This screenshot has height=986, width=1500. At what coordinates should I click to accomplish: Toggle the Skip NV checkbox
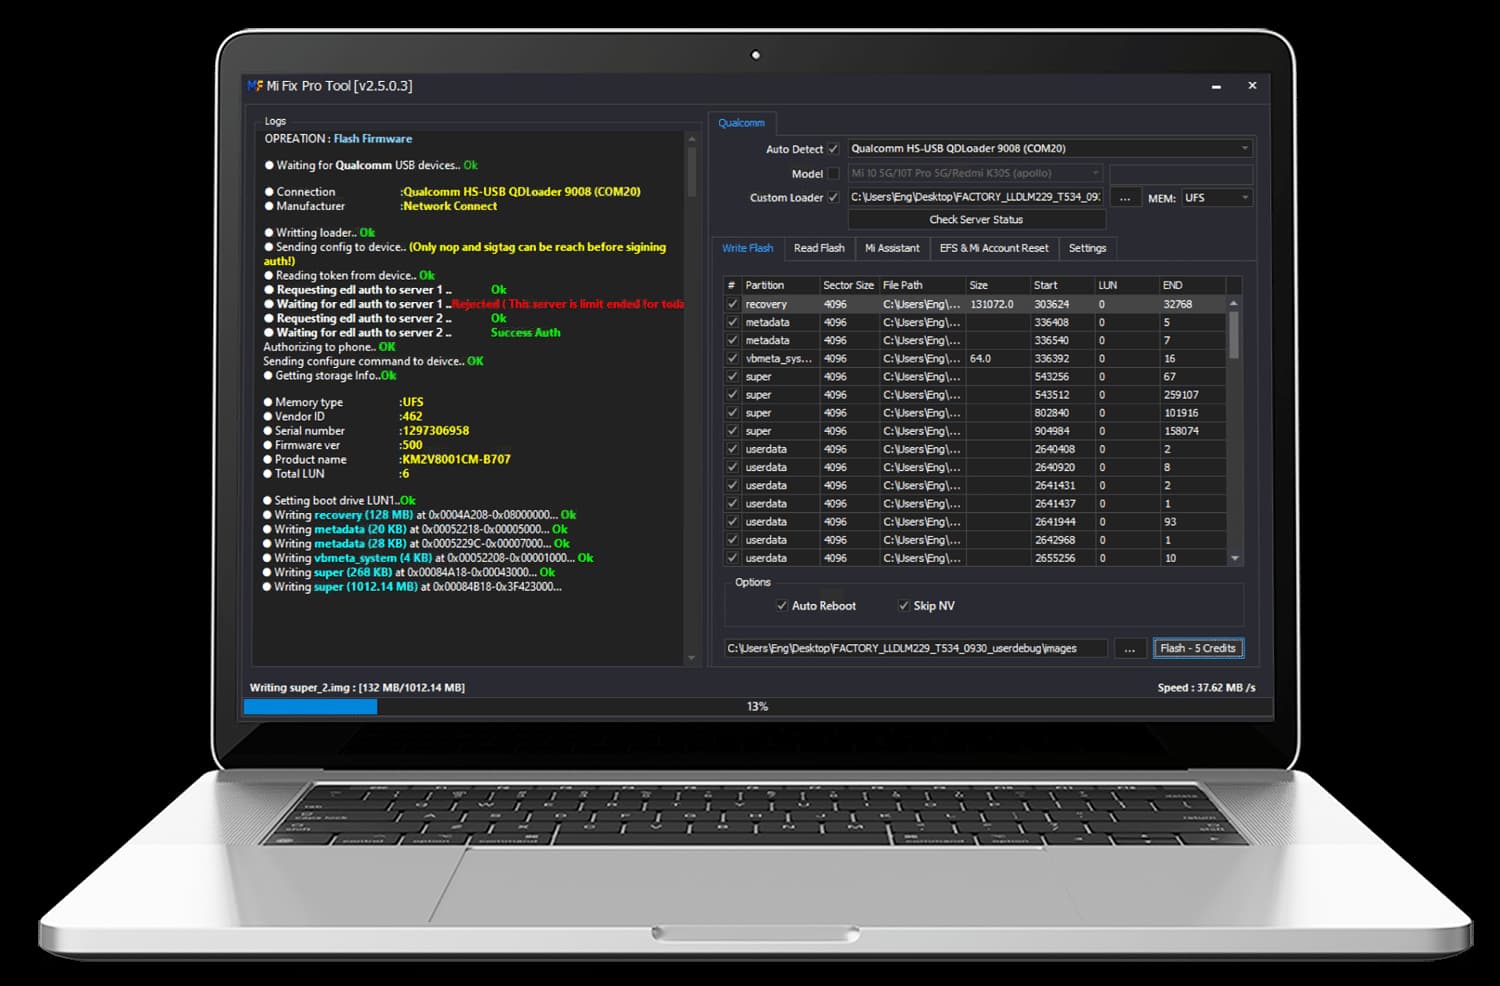tap(904, 606)
